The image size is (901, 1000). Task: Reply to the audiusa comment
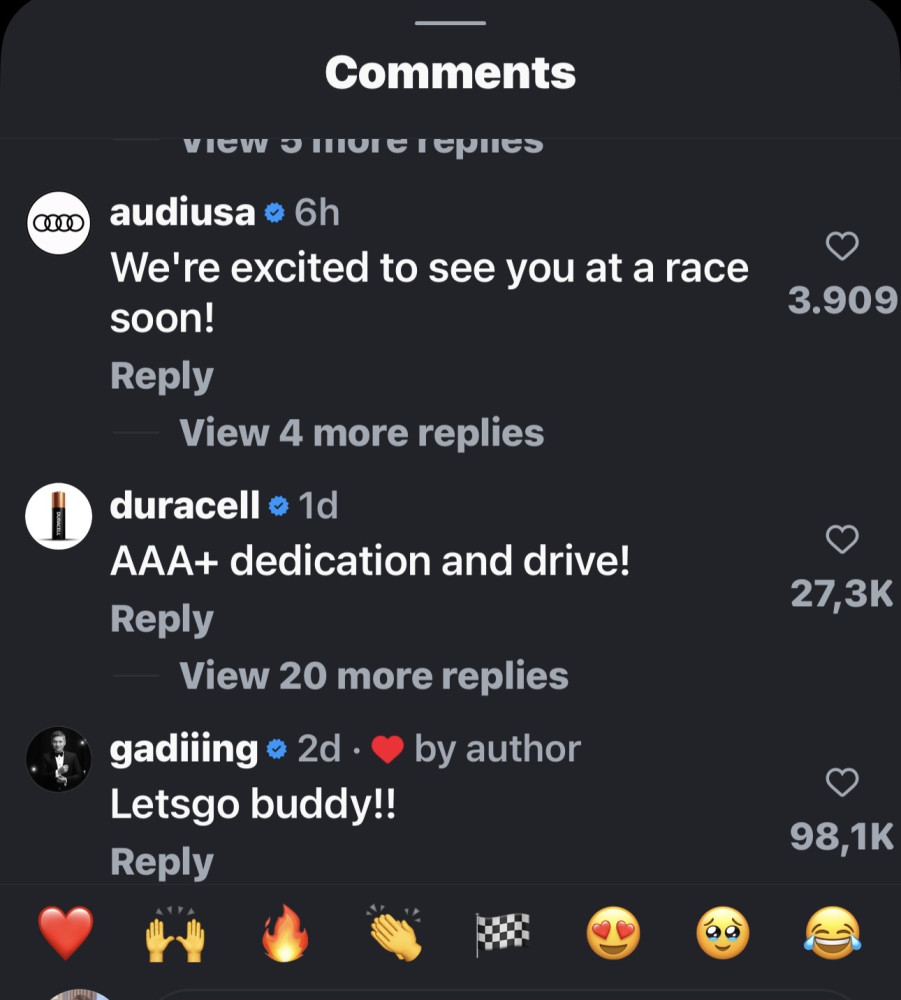click(161, 376)
